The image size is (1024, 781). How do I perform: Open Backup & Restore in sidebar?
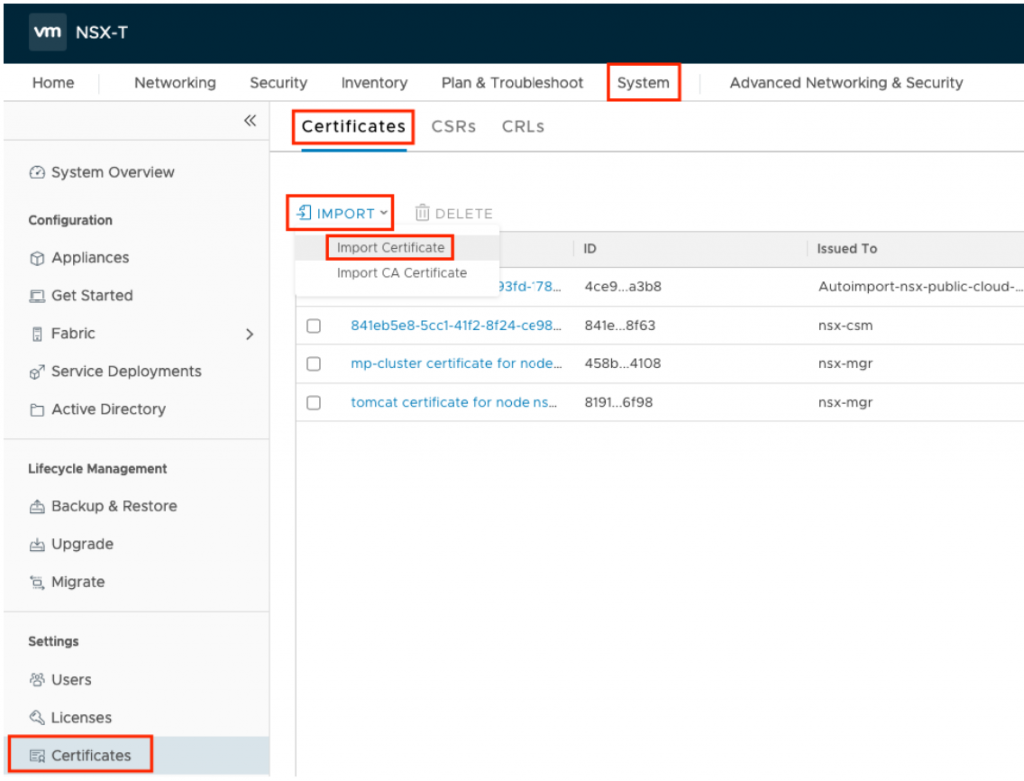pyautogui.click(x=114, y=506)
